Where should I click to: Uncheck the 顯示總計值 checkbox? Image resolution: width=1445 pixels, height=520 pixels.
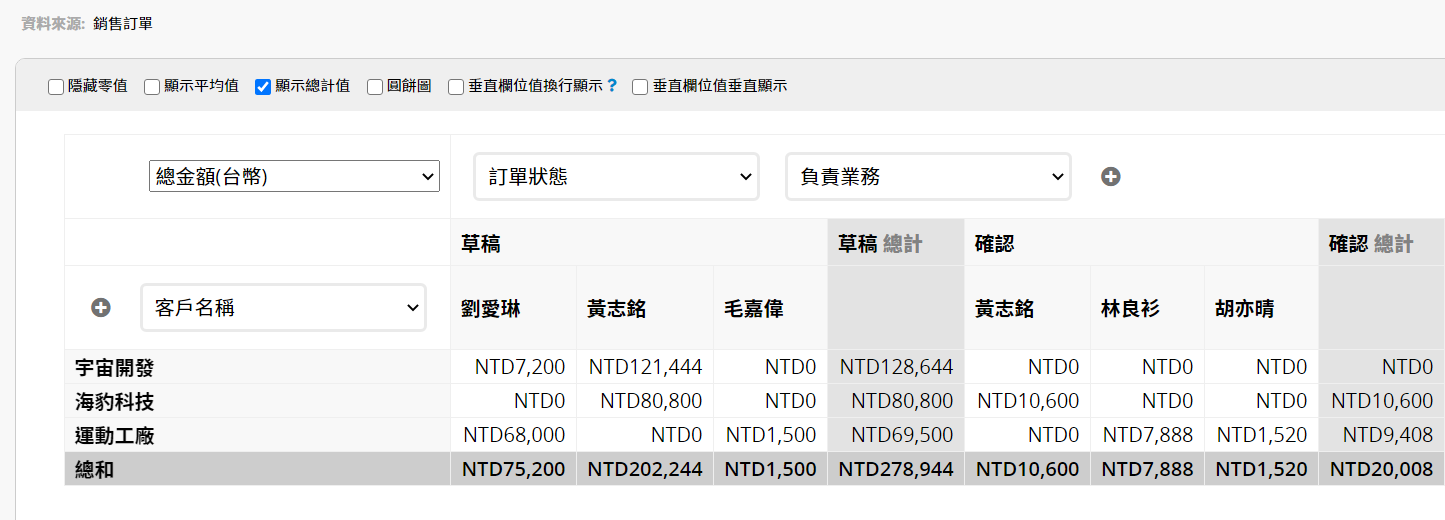point(263,87)
